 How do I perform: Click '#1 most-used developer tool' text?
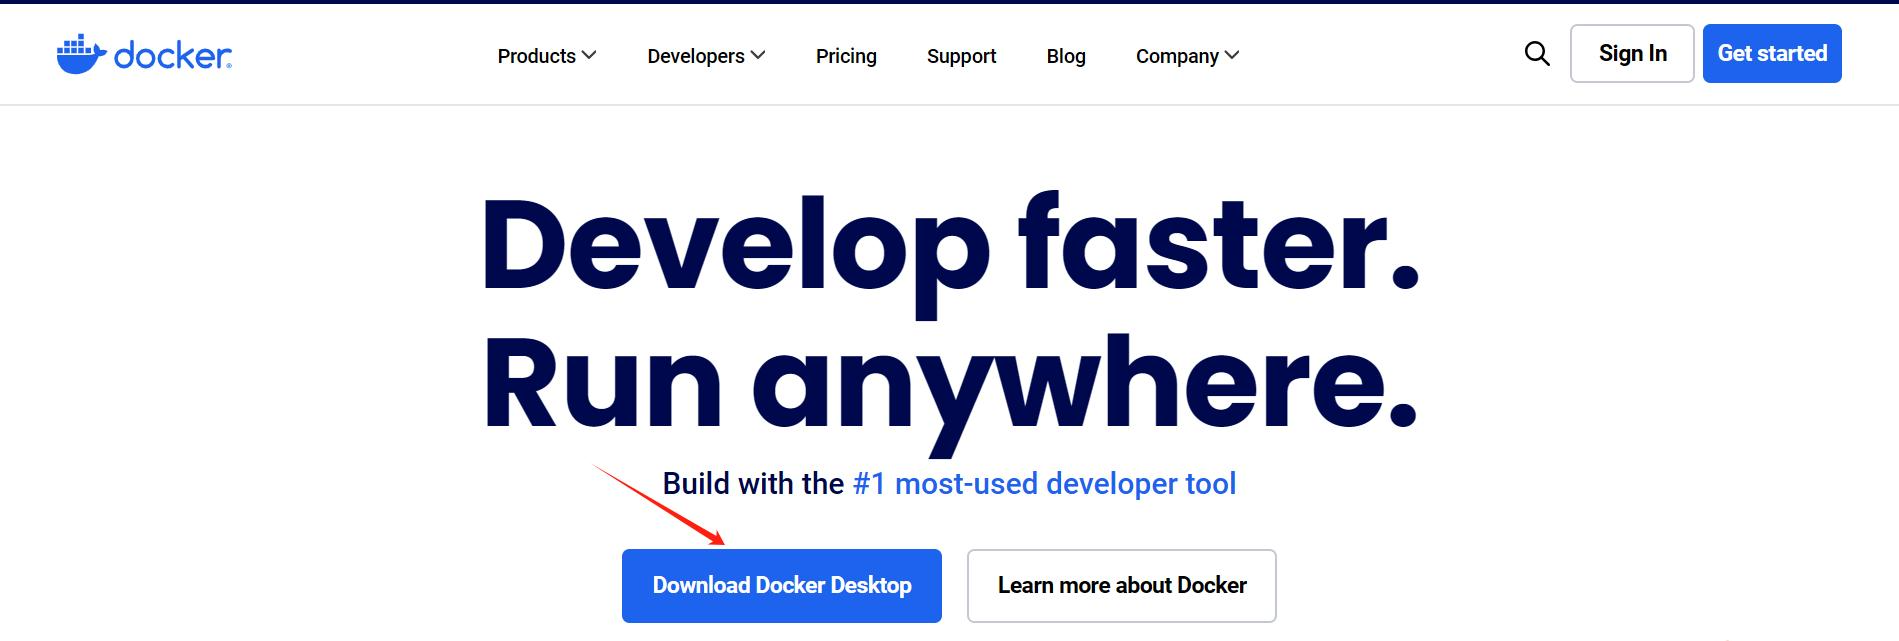point(1045,484)
